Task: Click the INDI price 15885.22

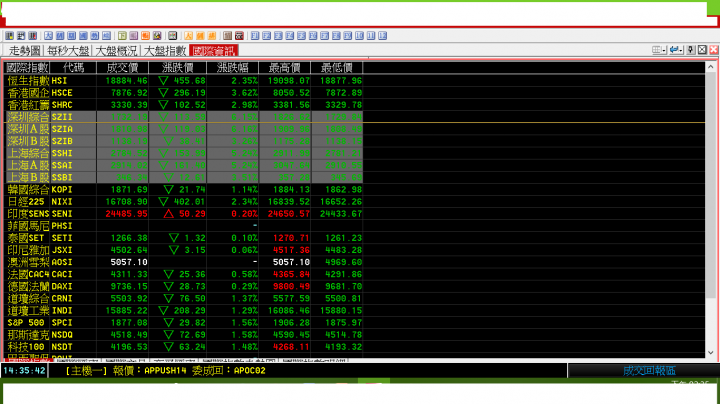Action: (126, 311)
